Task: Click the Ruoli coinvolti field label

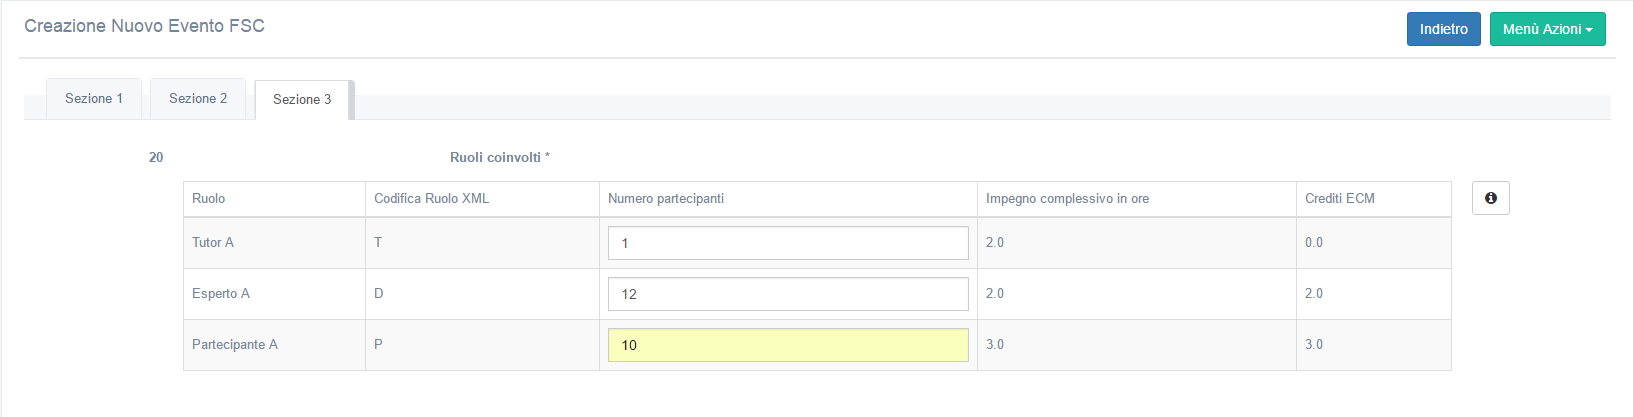Action: pos(499,158)
